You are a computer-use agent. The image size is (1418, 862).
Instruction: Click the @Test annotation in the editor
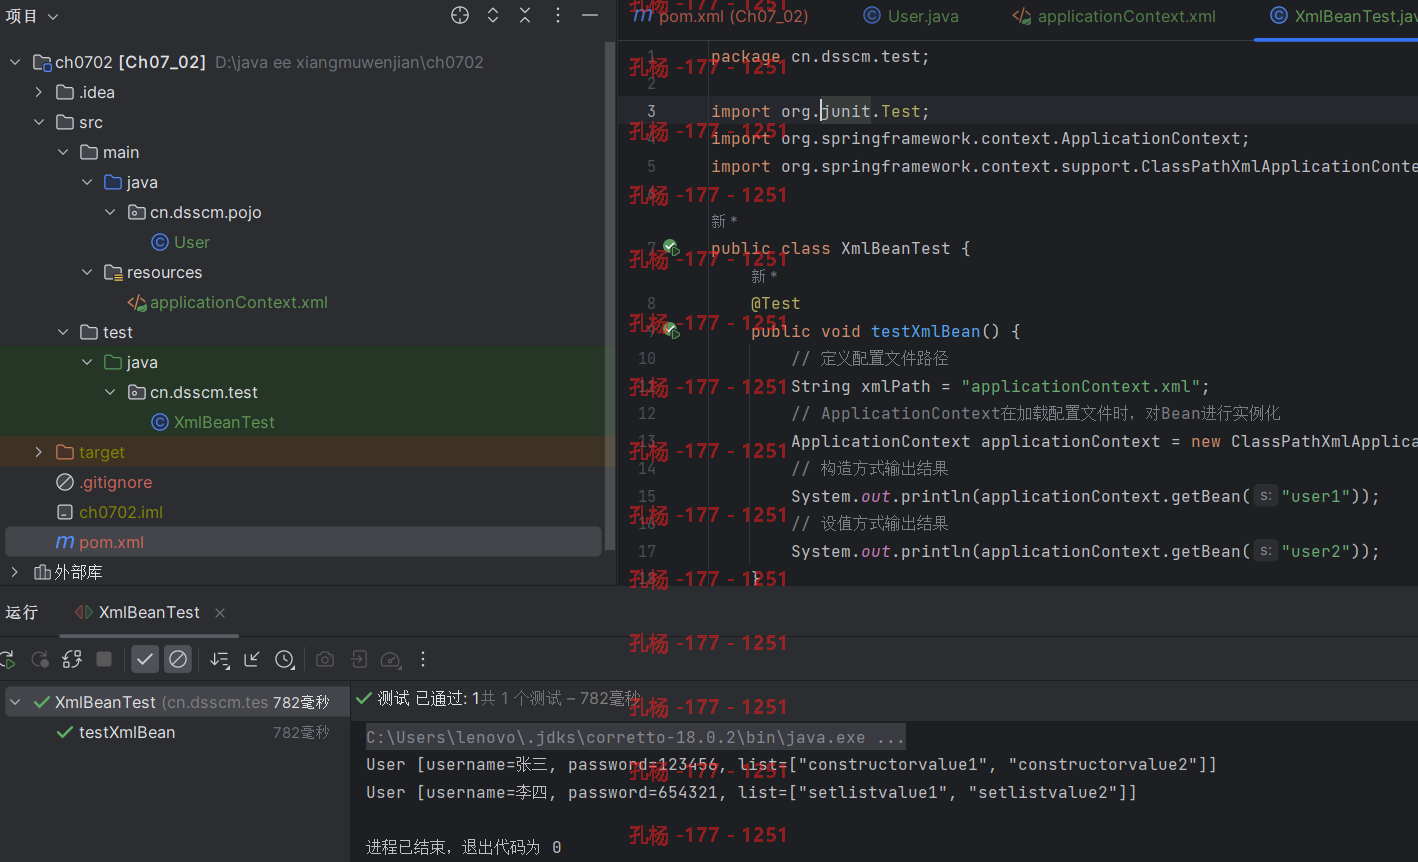tap(776, 303)
